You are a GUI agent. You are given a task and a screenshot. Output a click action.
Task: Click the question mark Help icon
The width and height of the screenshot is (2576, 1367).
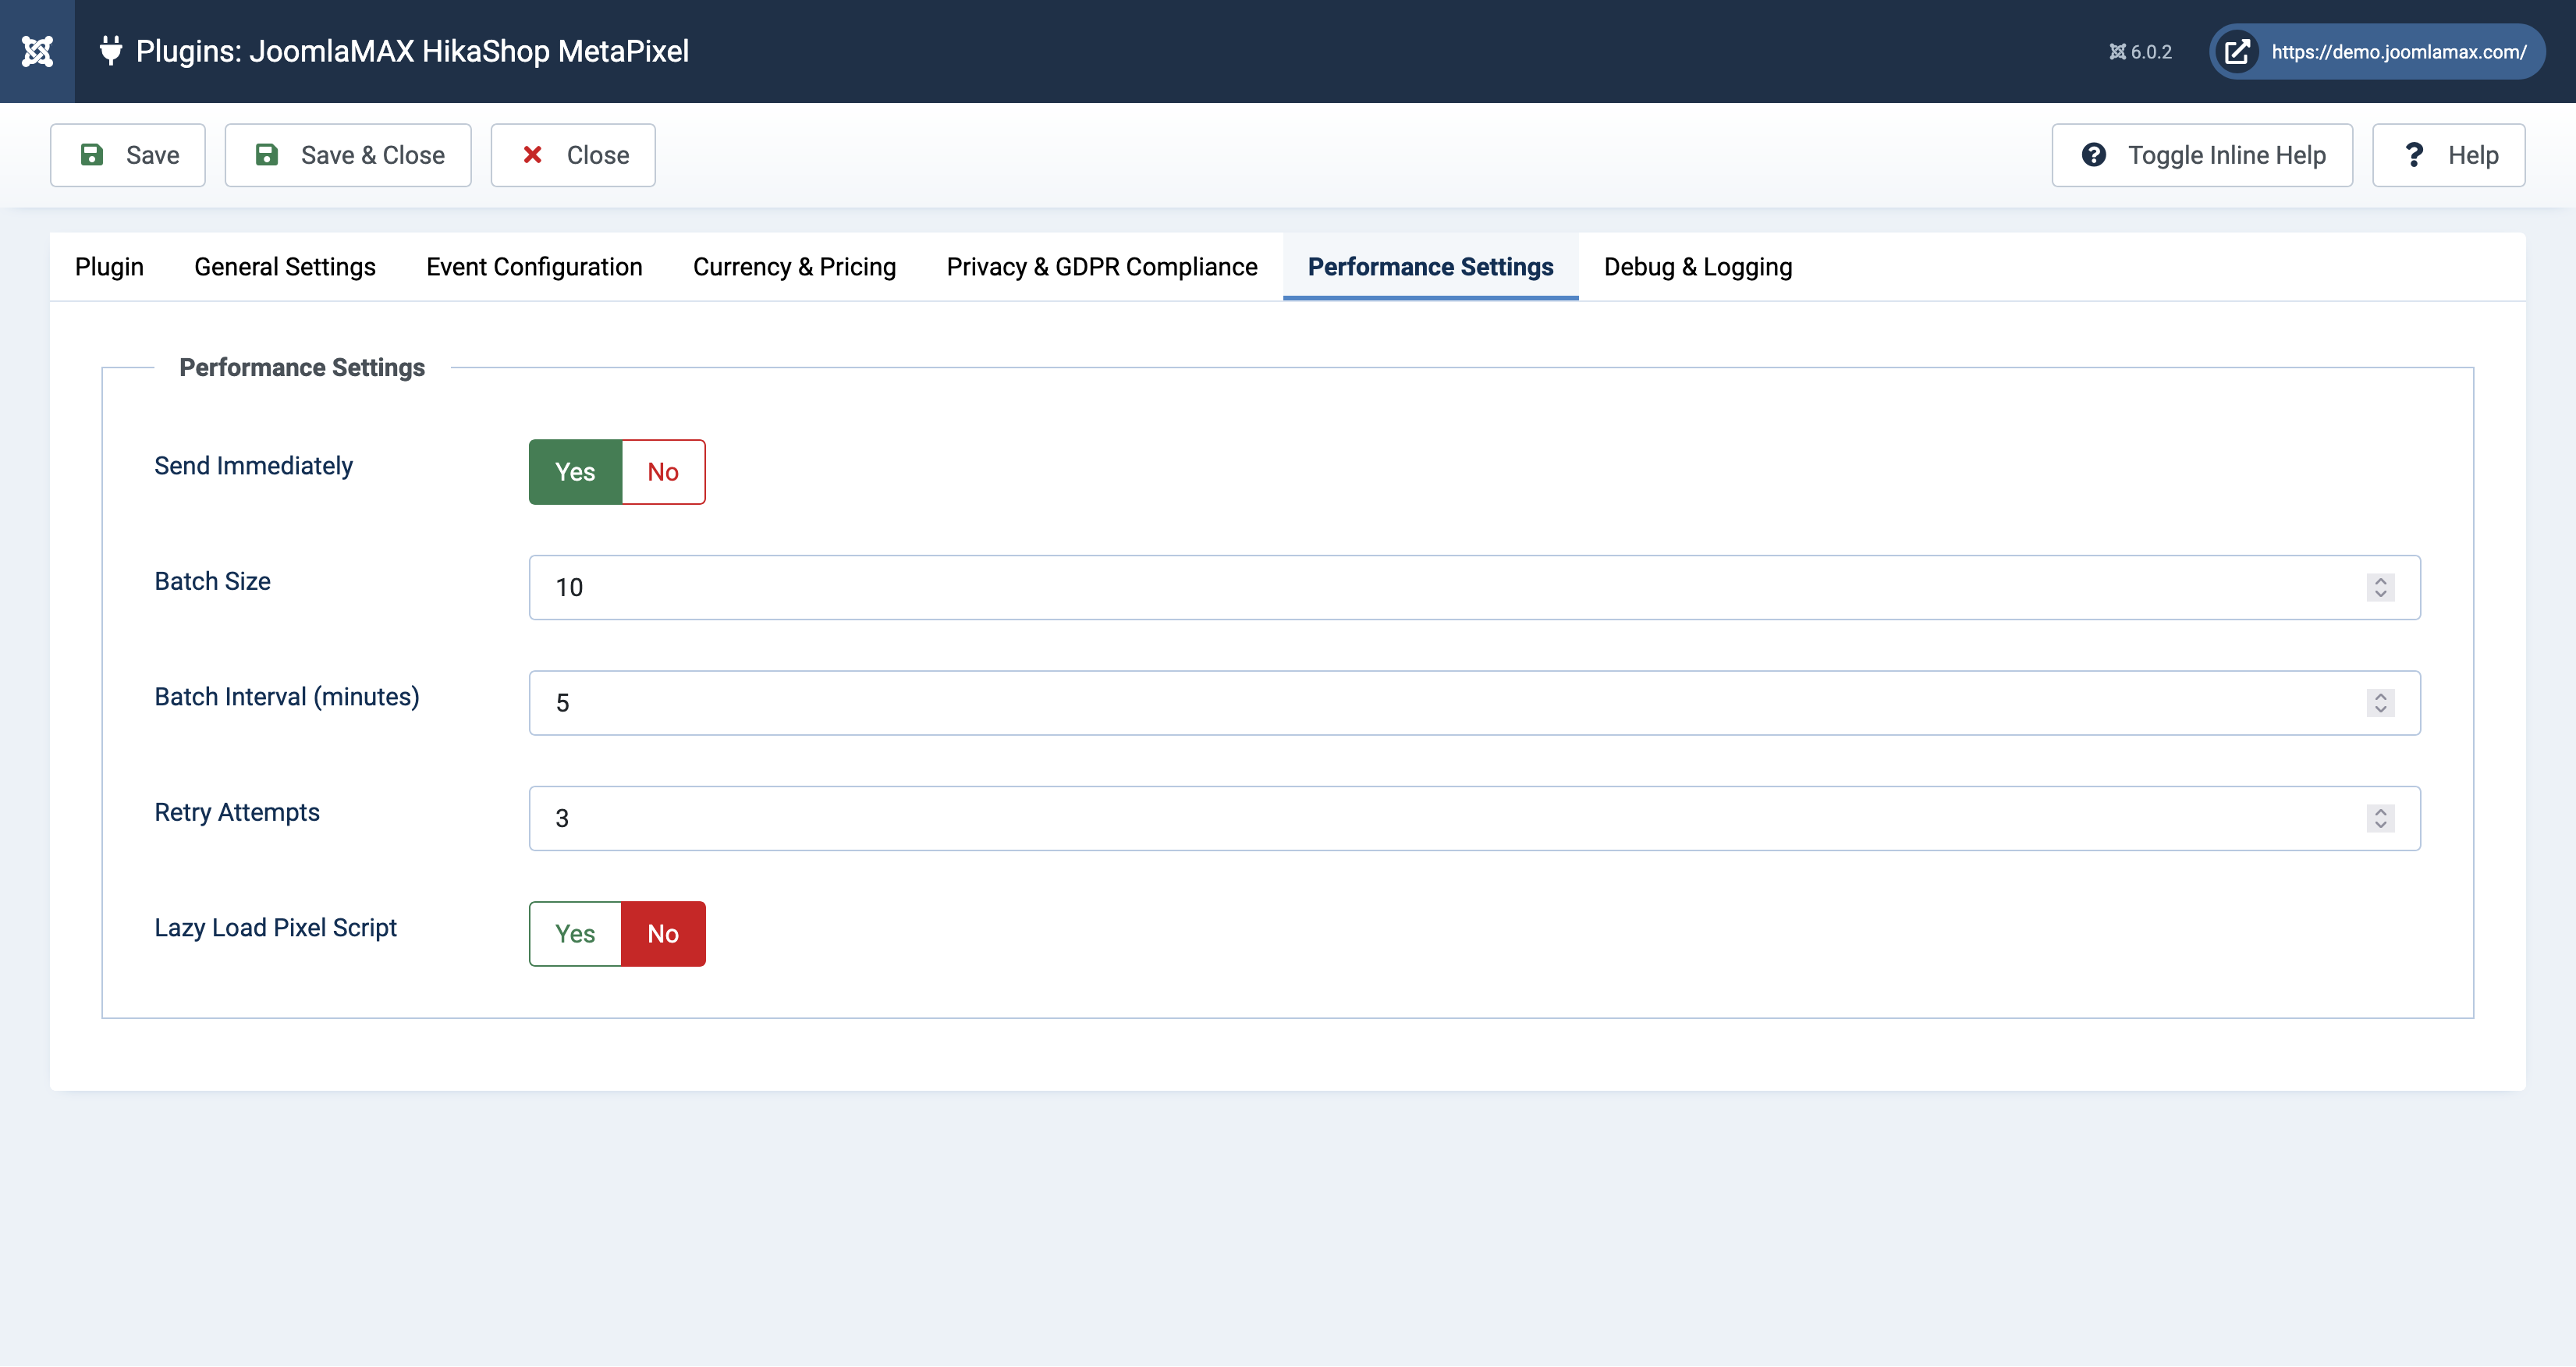[2414, 155]
